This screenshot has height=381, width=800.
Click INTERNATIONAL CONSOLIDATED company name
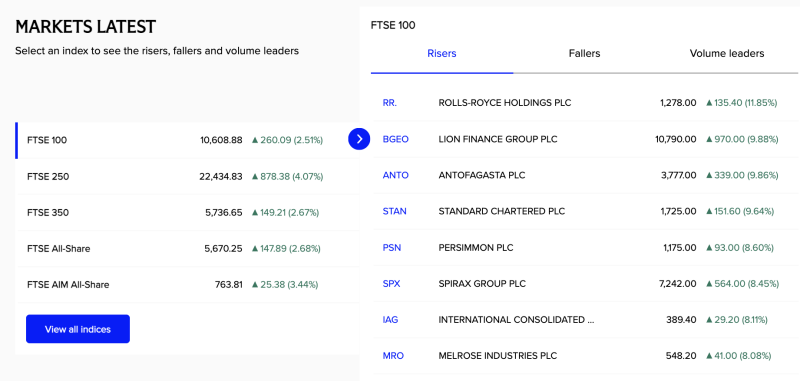tap(516, 320)
